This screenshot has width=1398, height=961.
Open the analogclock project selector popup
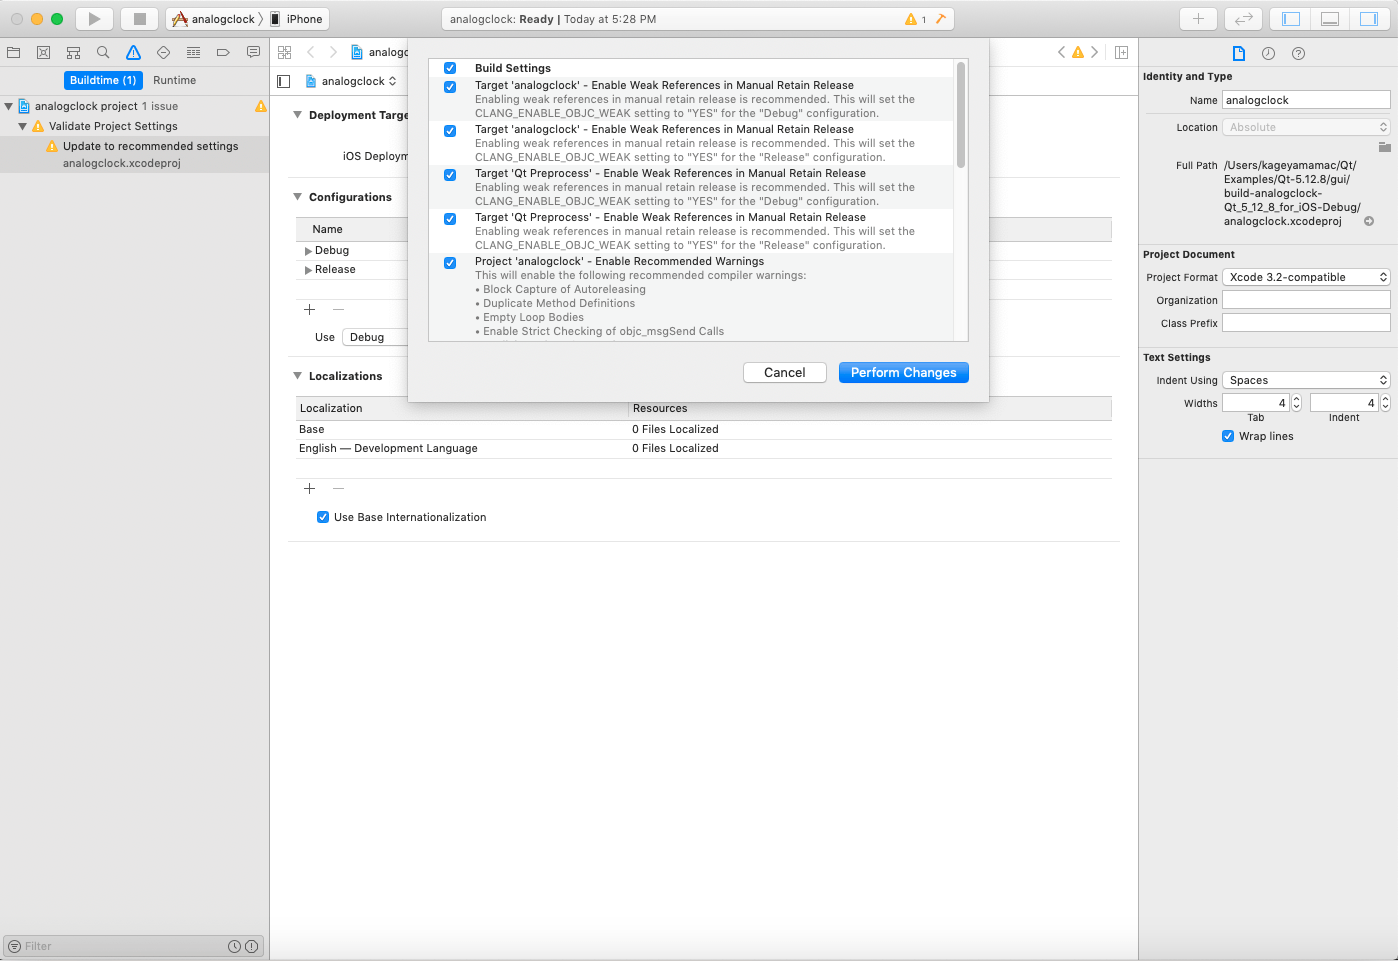tap(351, 81)
